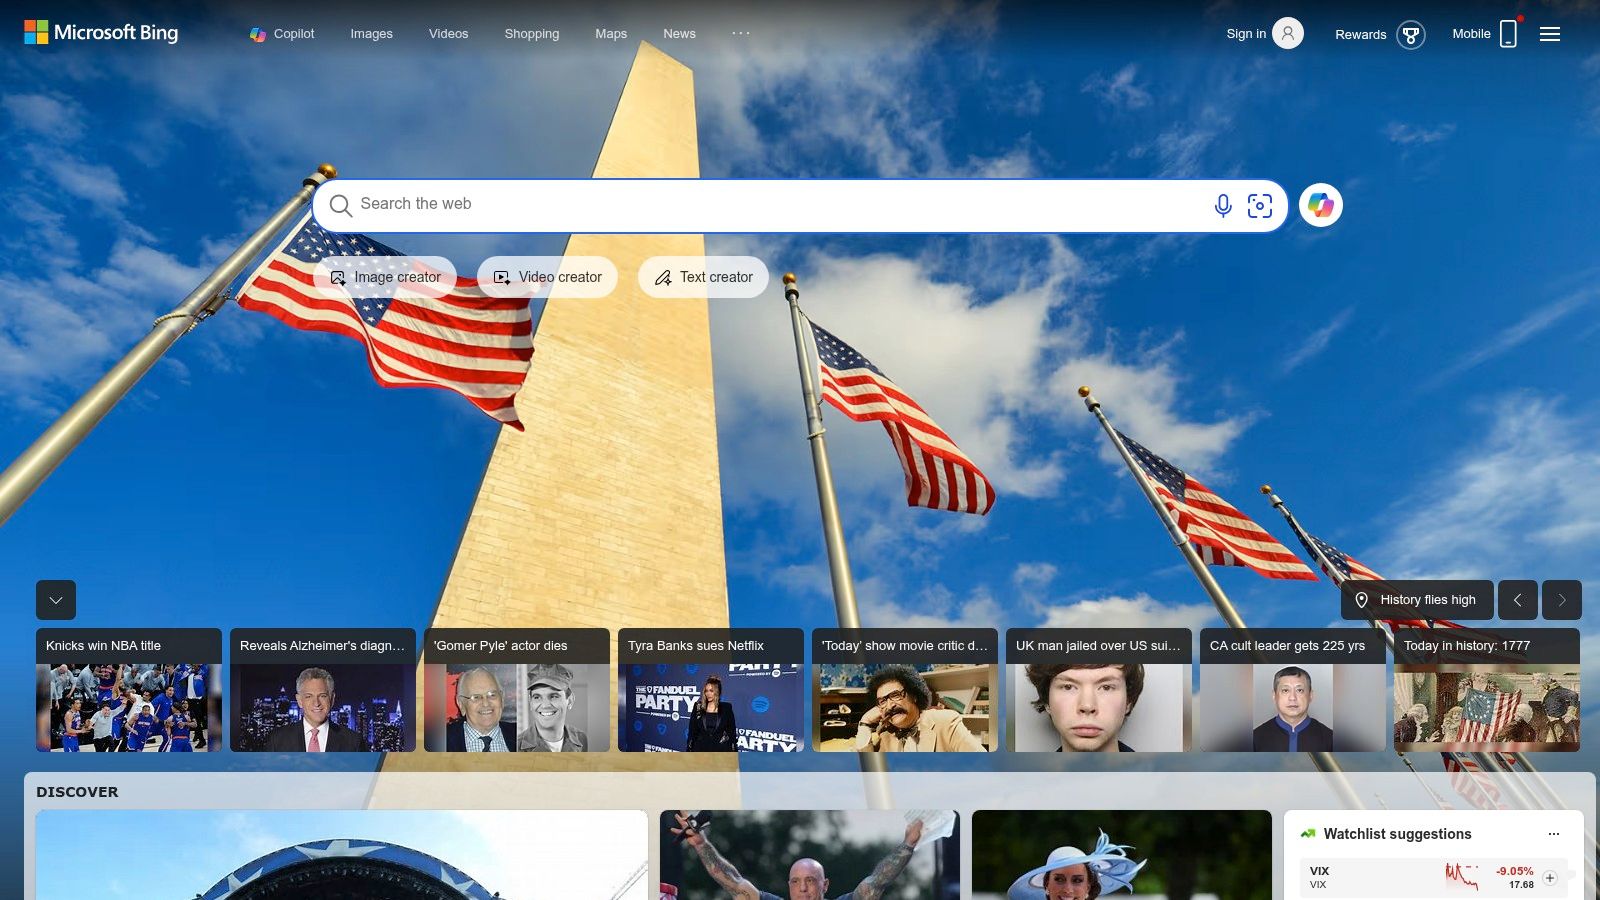Click the Search the web input field
The height and width of the screenshot is (900, 1600).
tap(780, 204)
